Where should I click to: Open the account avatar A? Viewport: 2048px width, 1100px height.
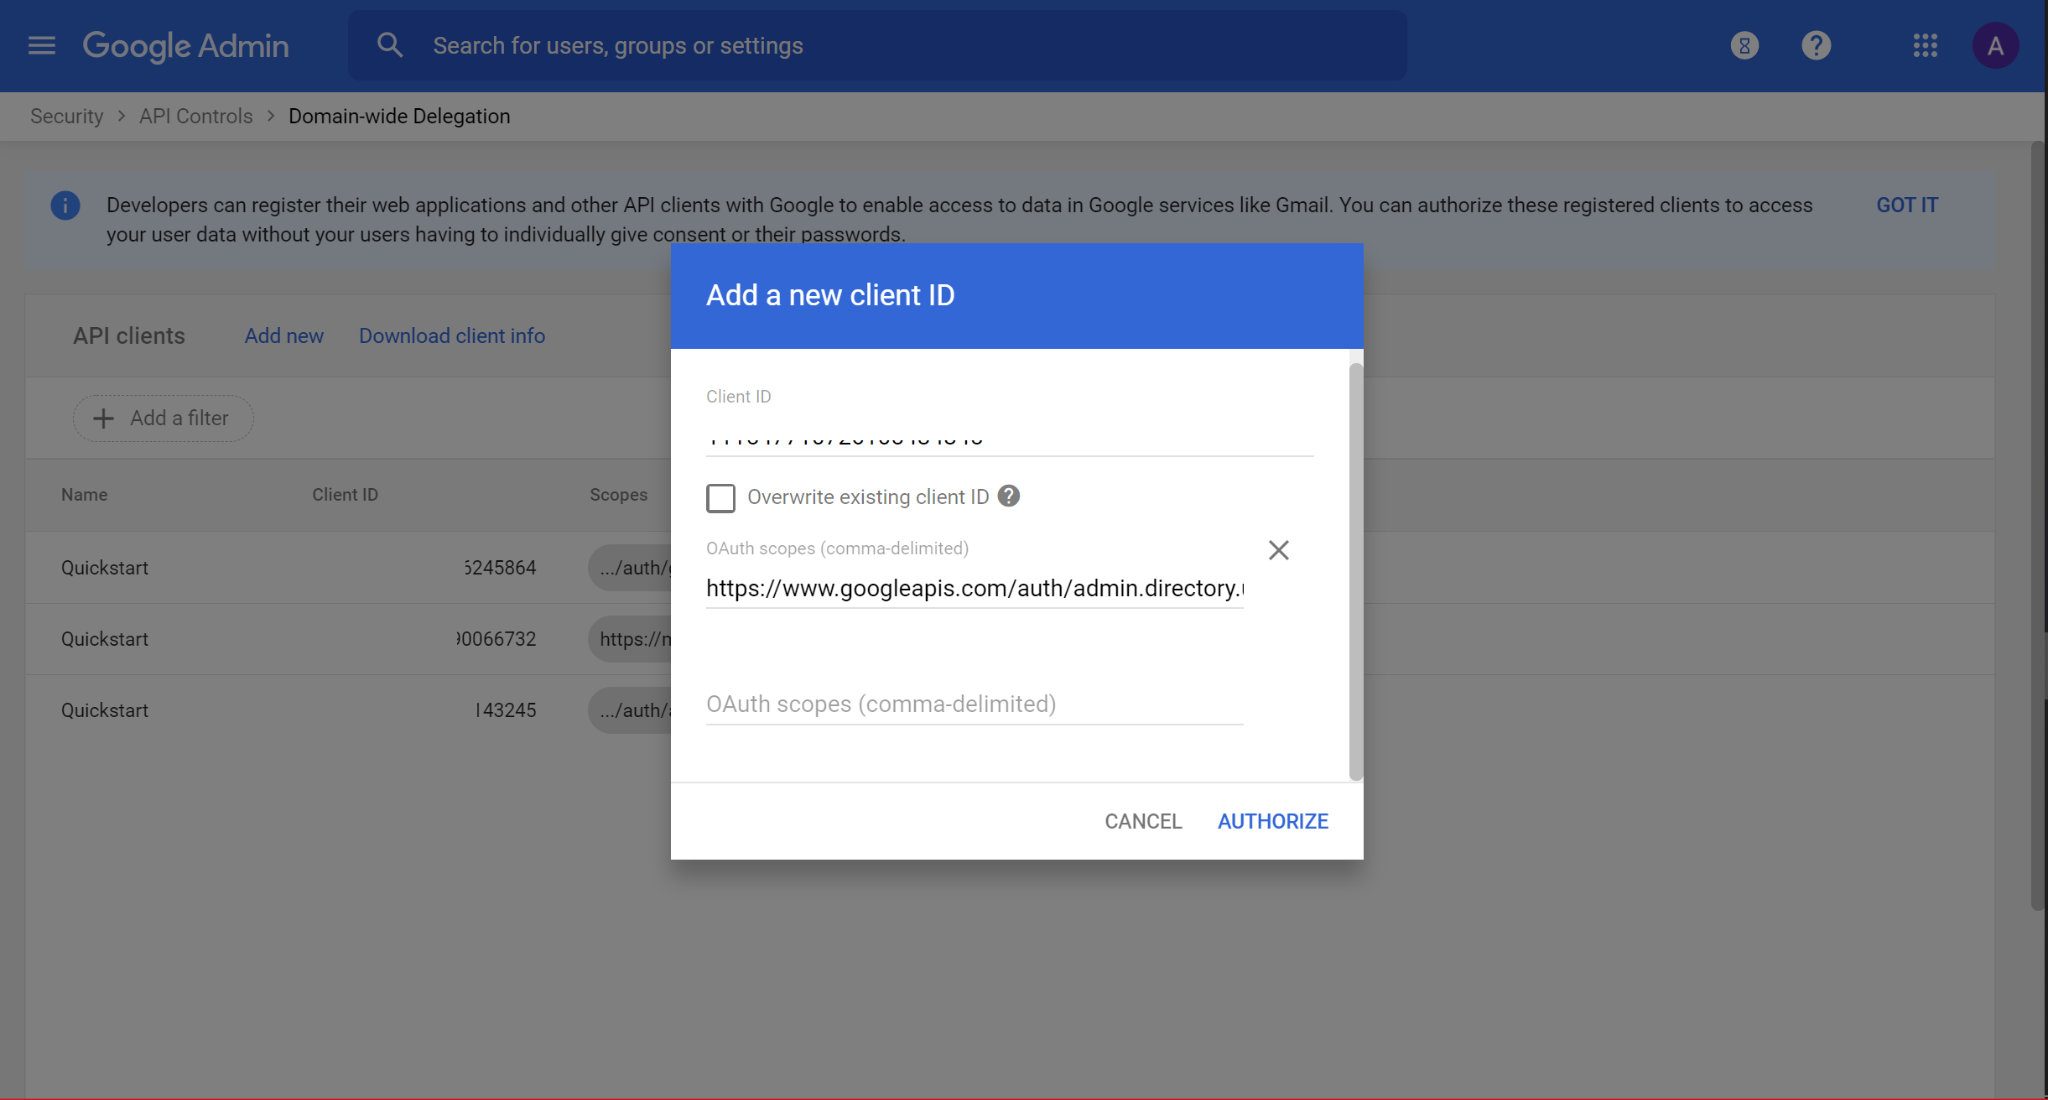coord(1995,46)
